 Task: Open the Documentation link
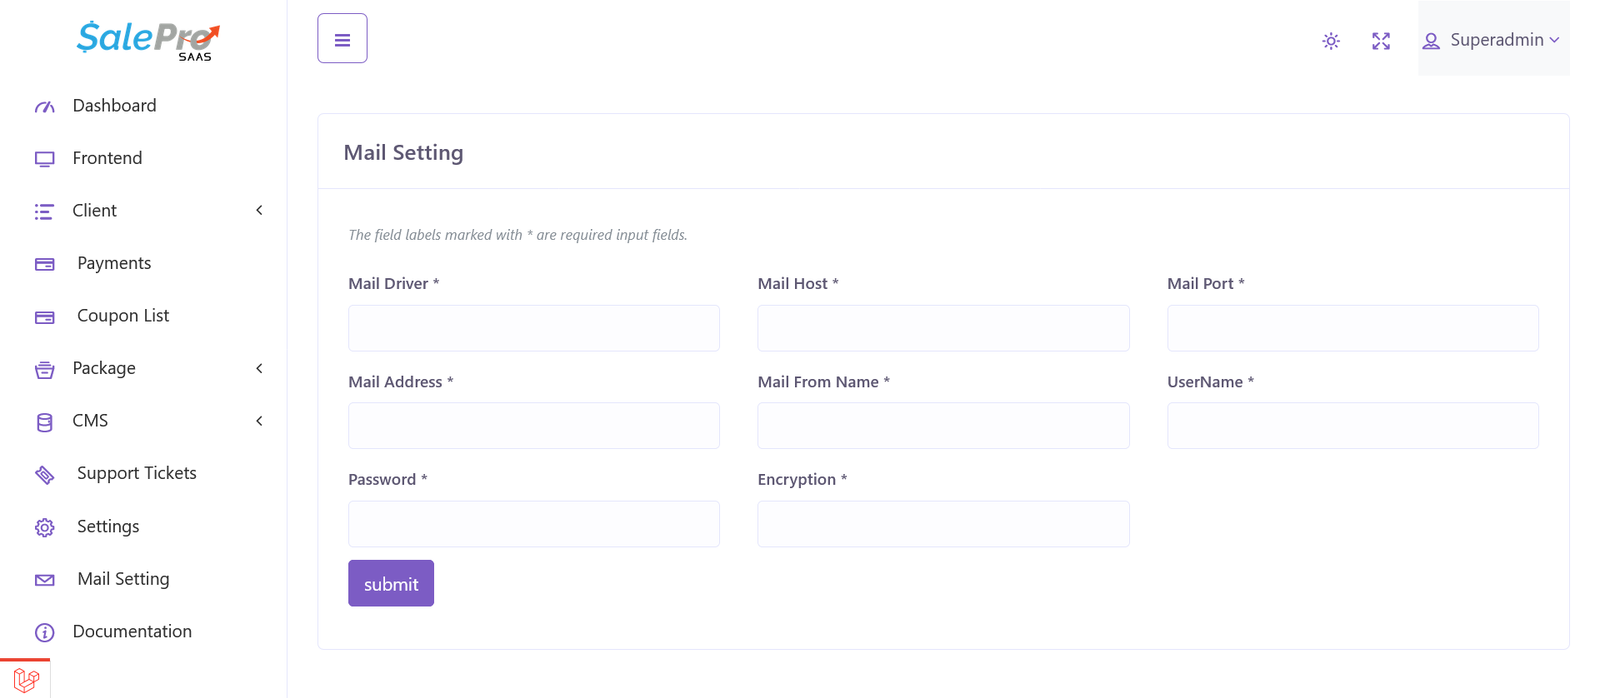click(x=132, y=632)
